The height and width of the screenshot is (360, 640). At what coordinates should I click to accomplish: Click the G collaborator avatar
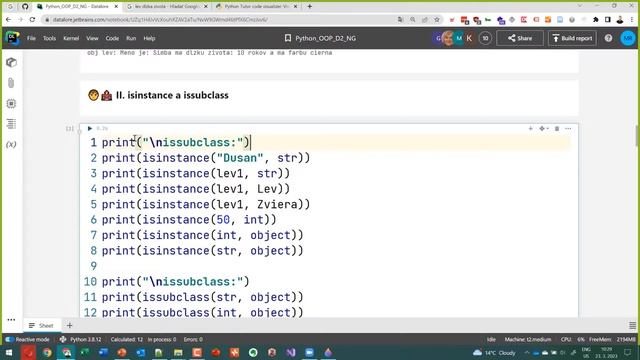438,38
